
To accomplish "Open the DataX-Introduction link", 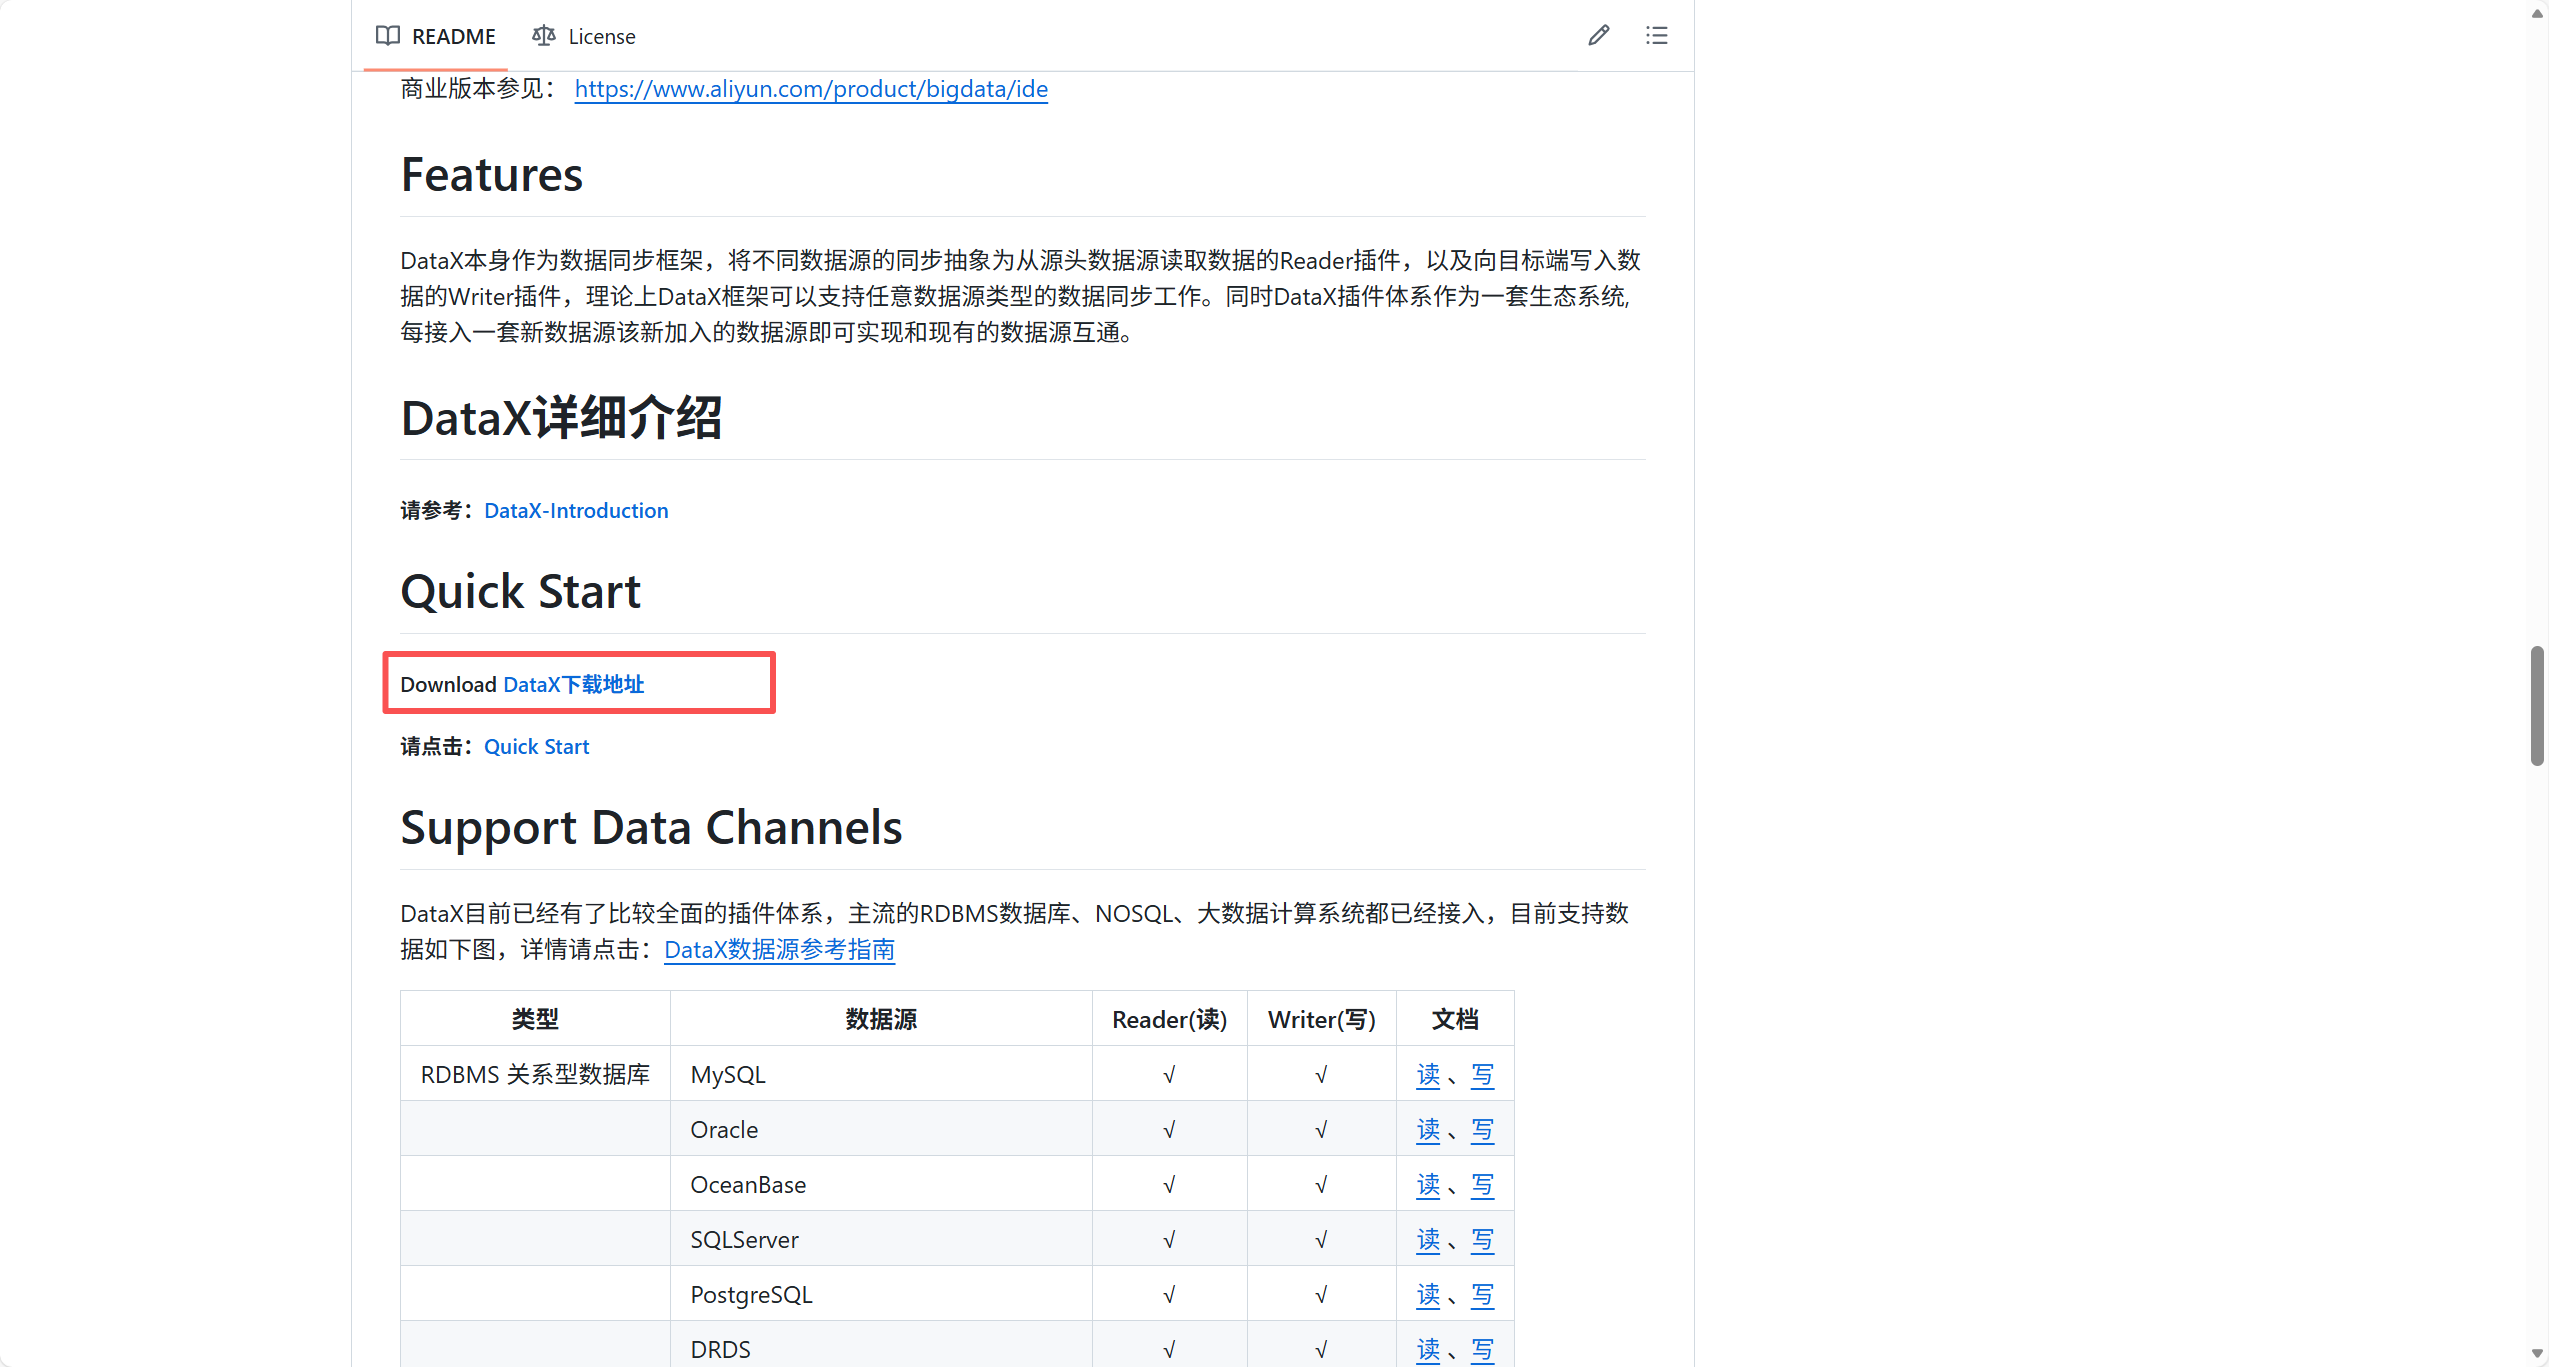I will [575, 511].
